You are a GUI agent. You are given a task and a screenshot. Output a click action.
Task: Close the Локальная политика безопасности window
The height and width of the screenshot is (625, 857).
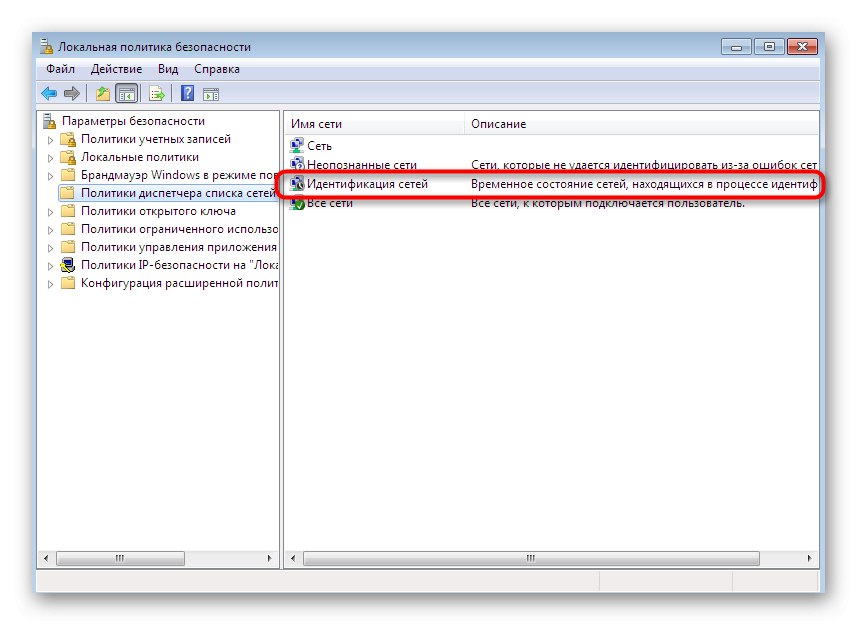click(x=802, y=47)
